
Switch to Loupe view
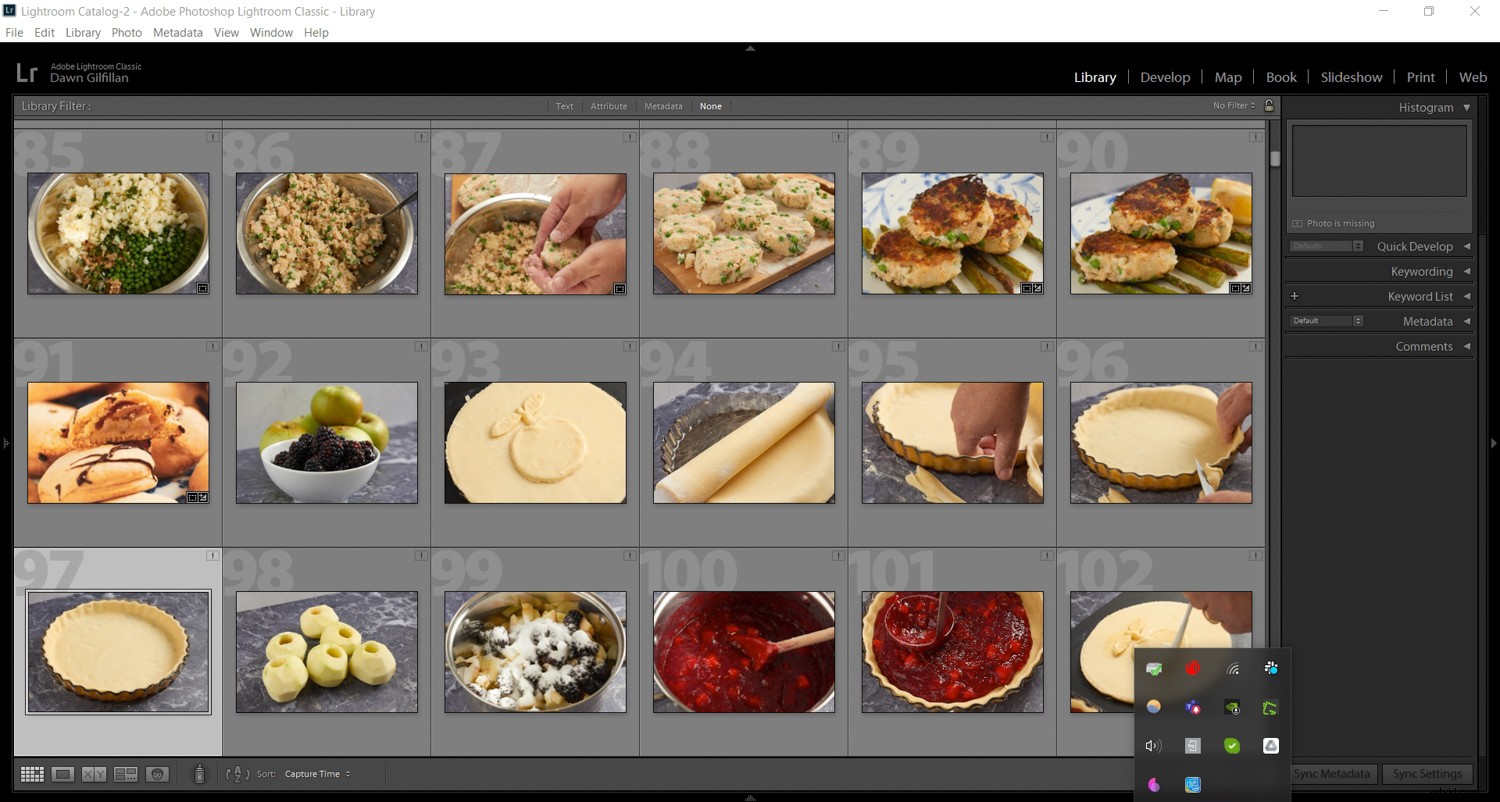(62, 773)
